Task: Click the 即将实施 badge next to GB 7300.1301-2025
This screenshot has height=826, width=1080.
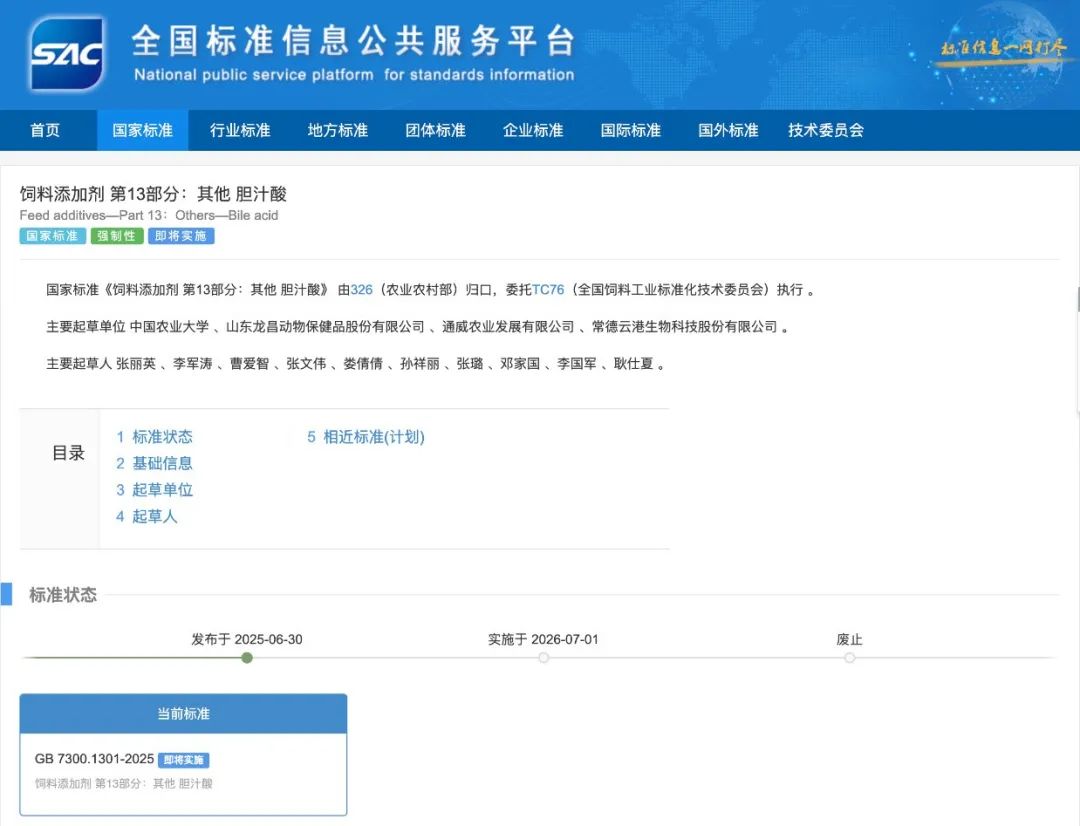Action: [185, 760]
